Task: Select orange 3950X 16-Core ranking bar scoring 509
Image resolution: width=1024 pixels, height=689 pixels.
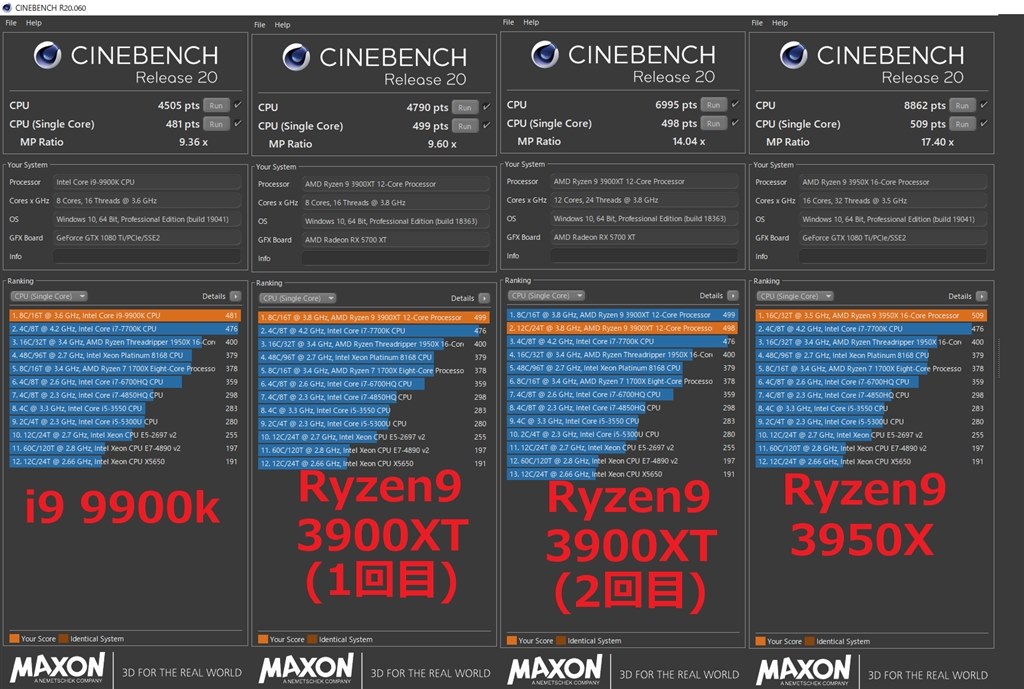Action: point(871,315)
